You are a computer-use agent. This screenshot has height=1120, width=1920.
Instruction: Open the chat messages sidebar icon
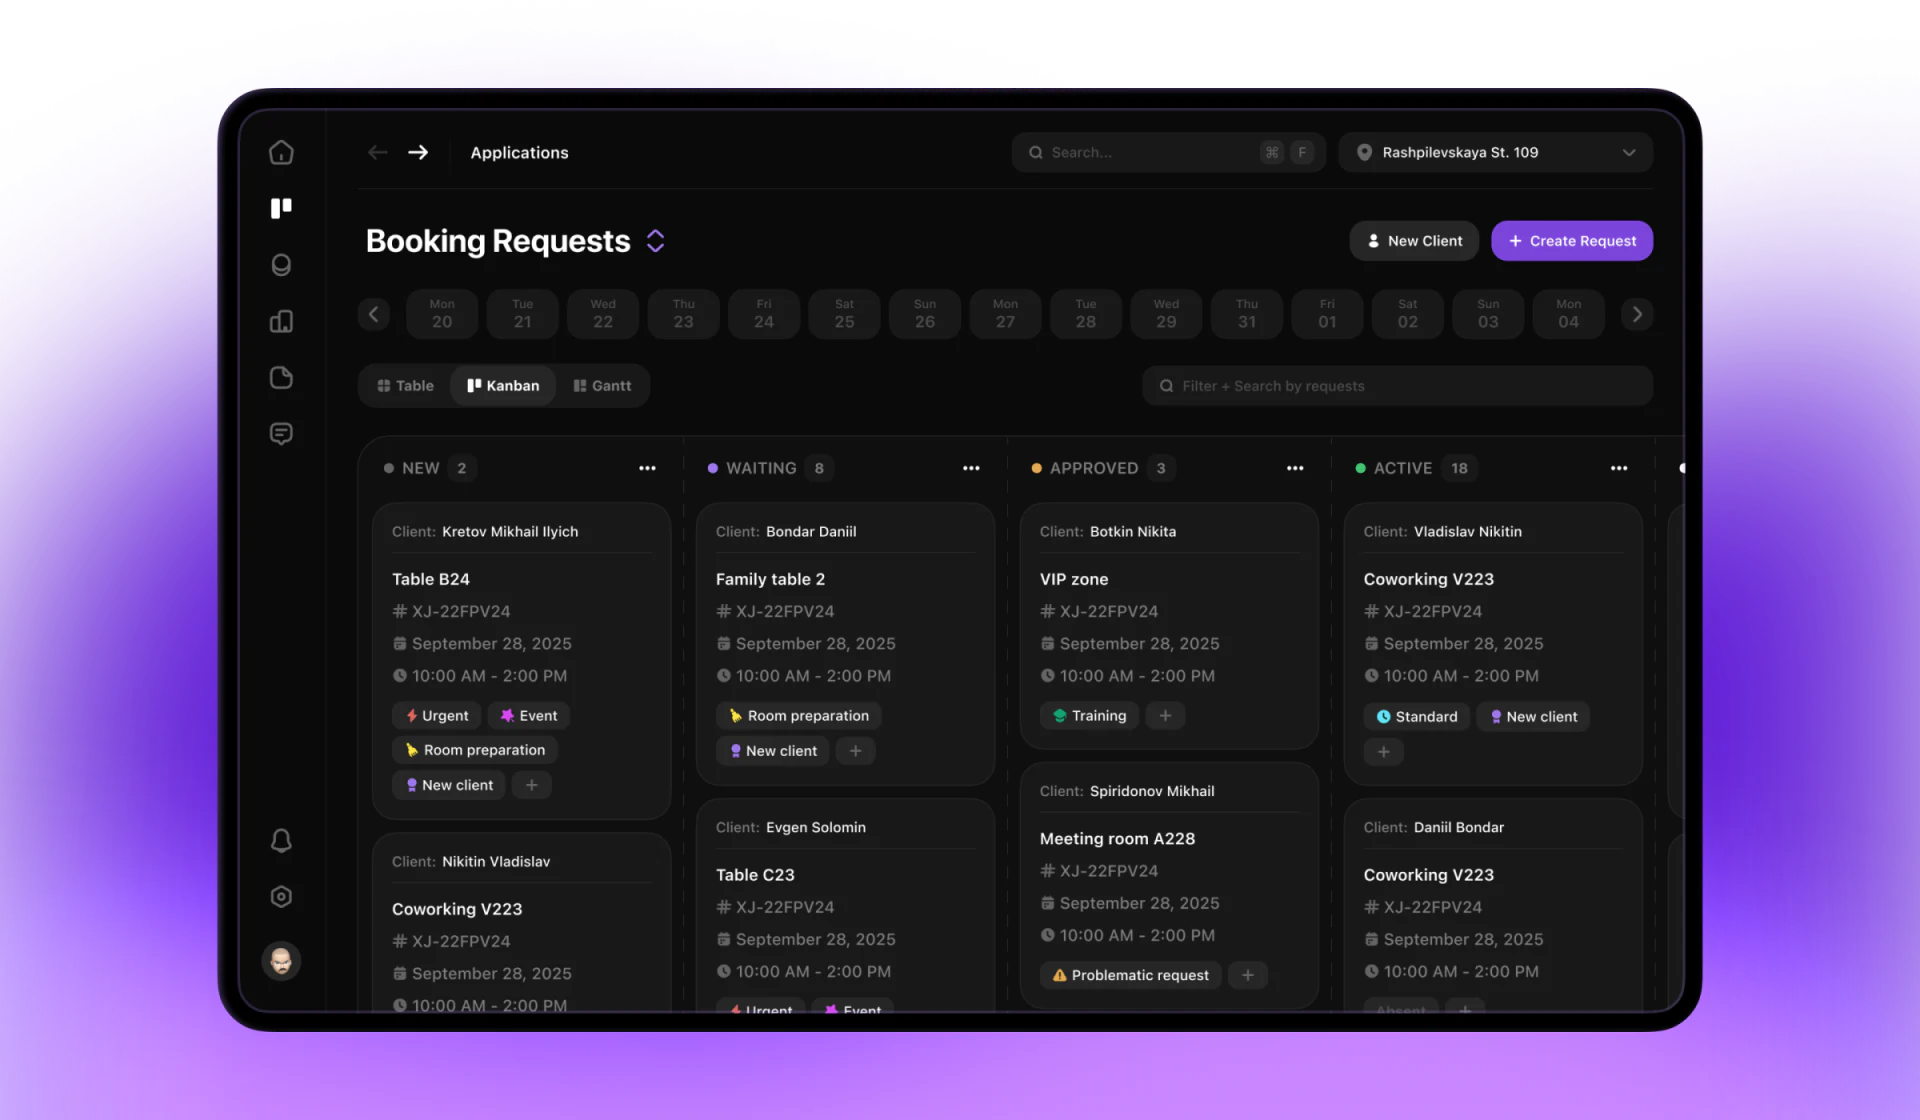click(x=281, y=433)
